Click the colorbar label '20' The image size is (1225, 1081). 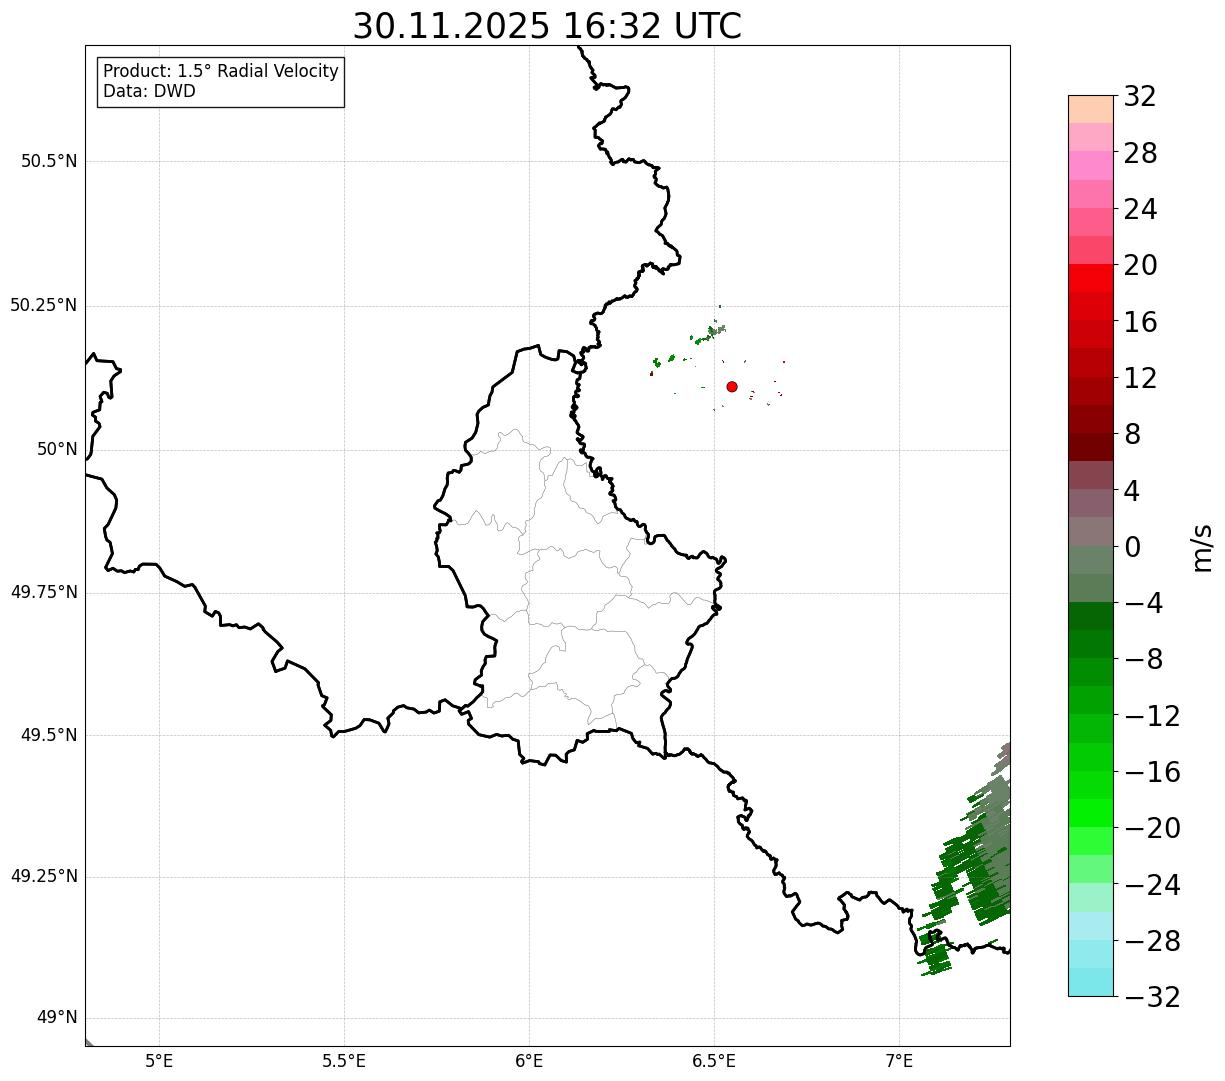[x=1140, y=266]
